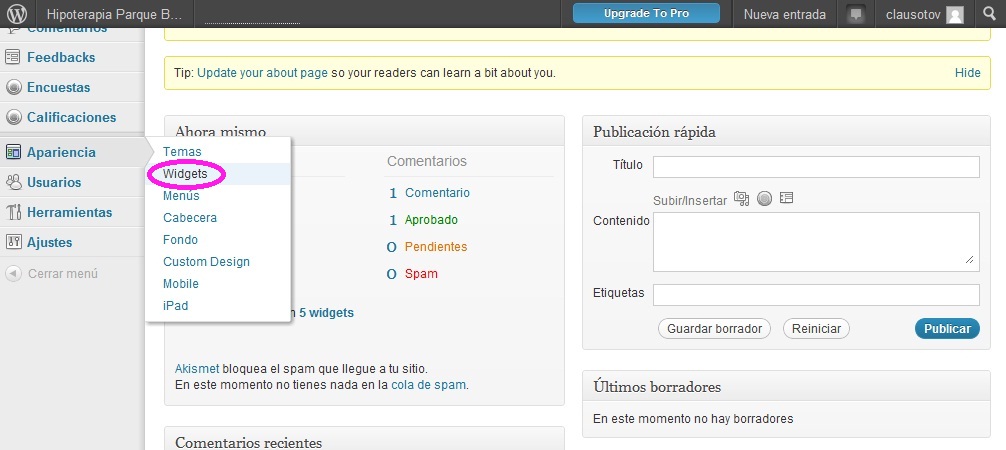Choose Custom Design in the submenu
The width and height of the screenshot is (1006, 450).
tap(206, 262)
